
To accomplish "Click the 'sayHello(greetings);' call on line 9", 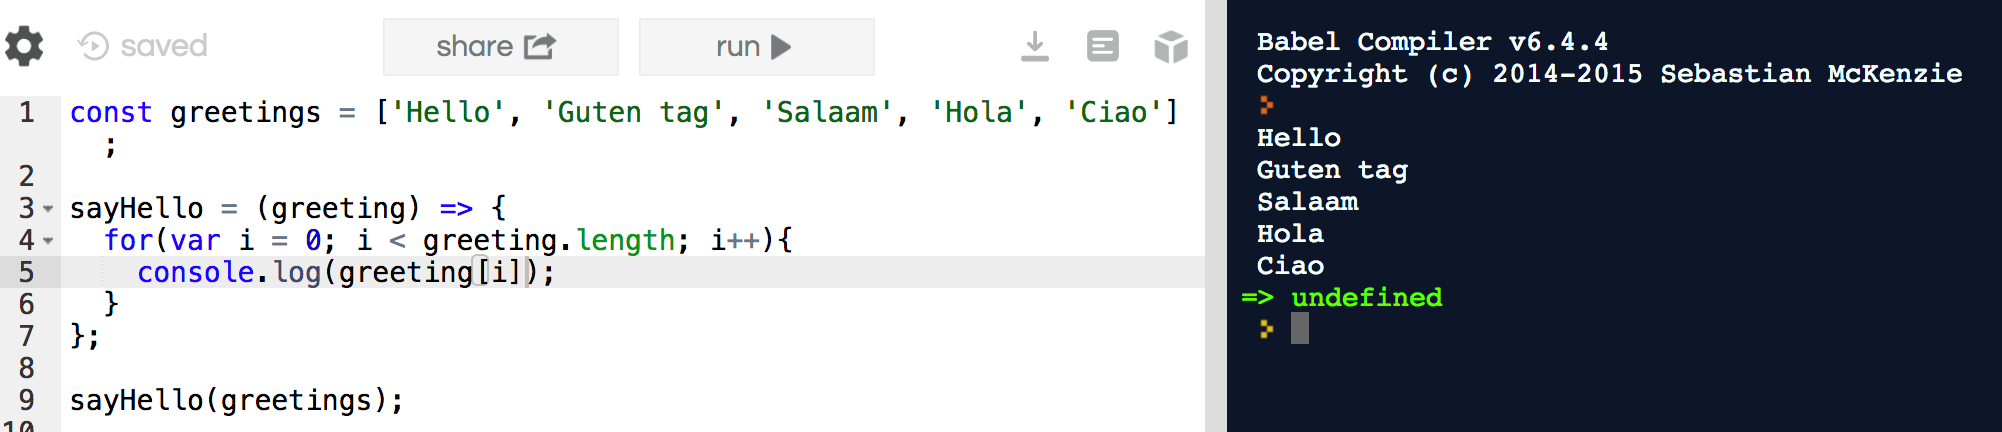I will point(237,400).
